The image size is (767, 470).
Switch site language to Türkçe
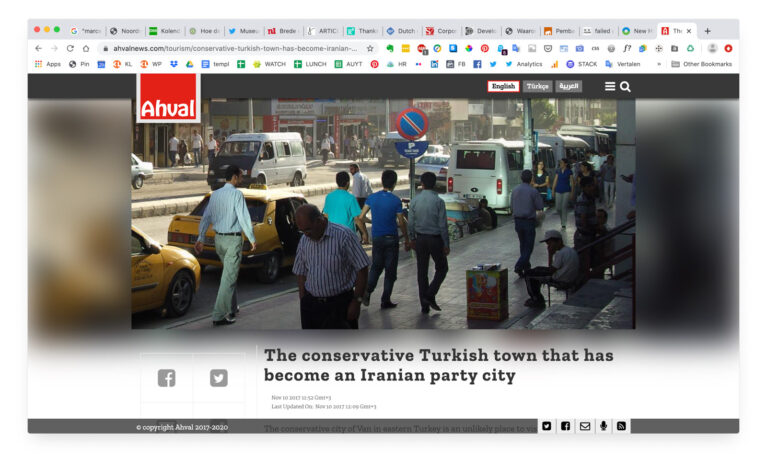(537, 87)
